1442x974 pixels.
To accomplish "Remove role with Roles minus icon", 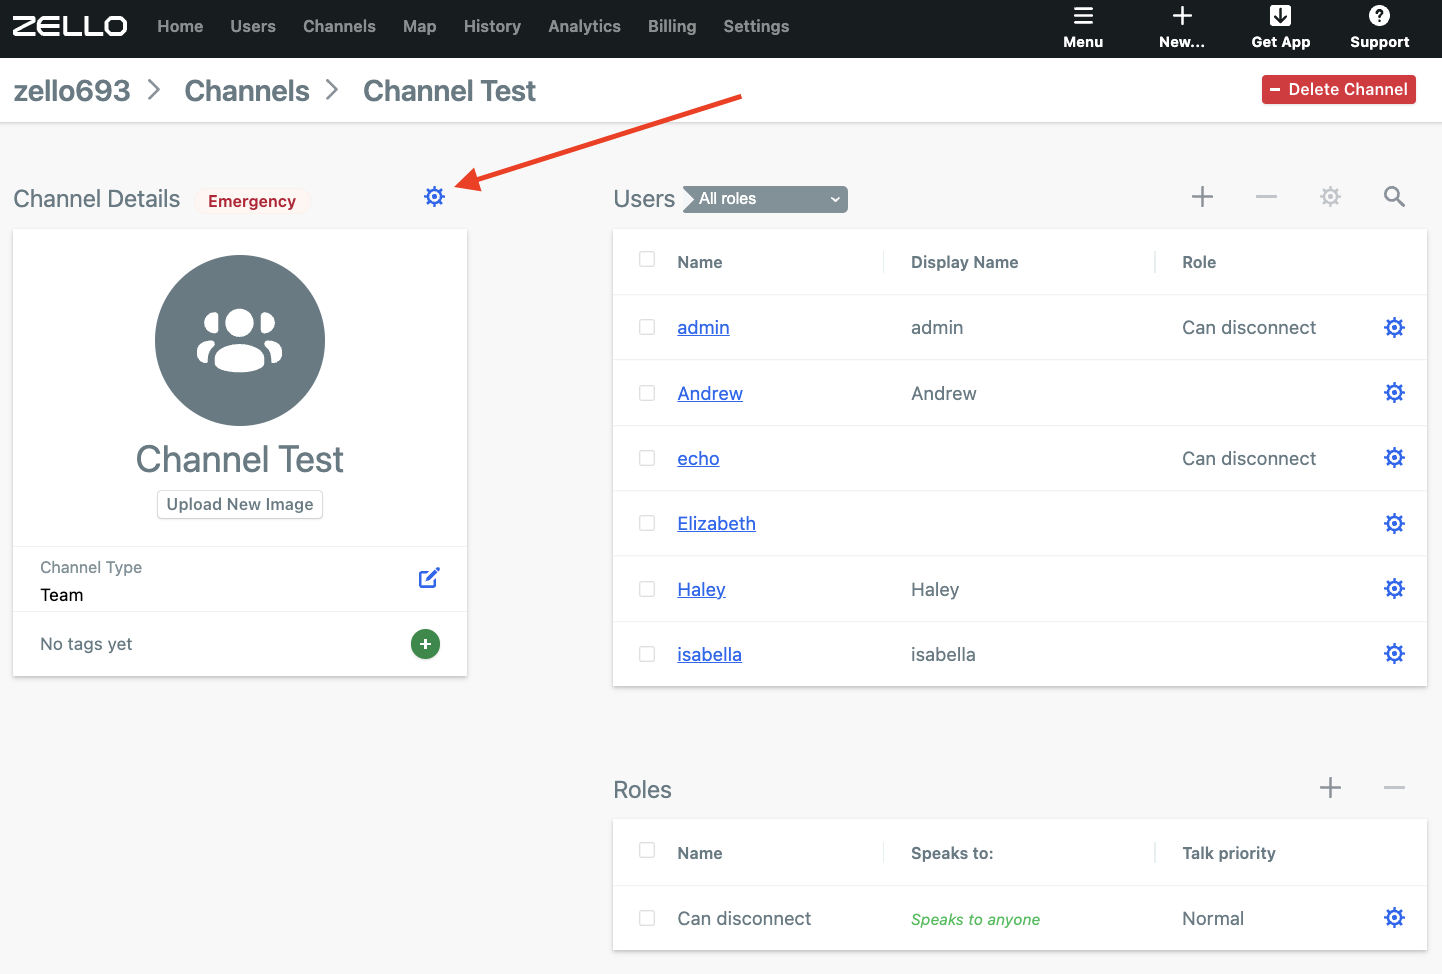I will click(1394, 788).
